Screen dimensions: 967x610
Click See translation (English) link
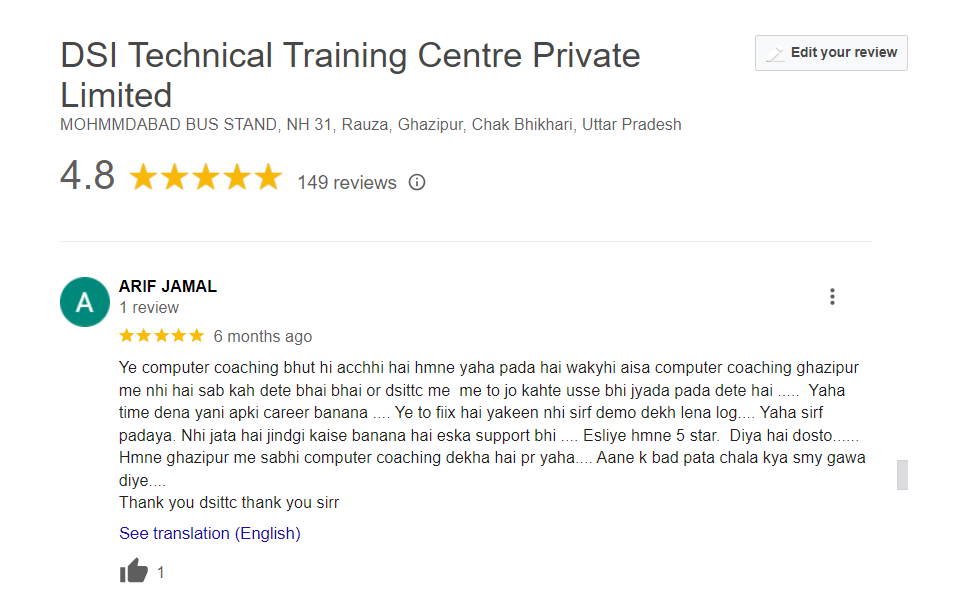pos(209,534)
